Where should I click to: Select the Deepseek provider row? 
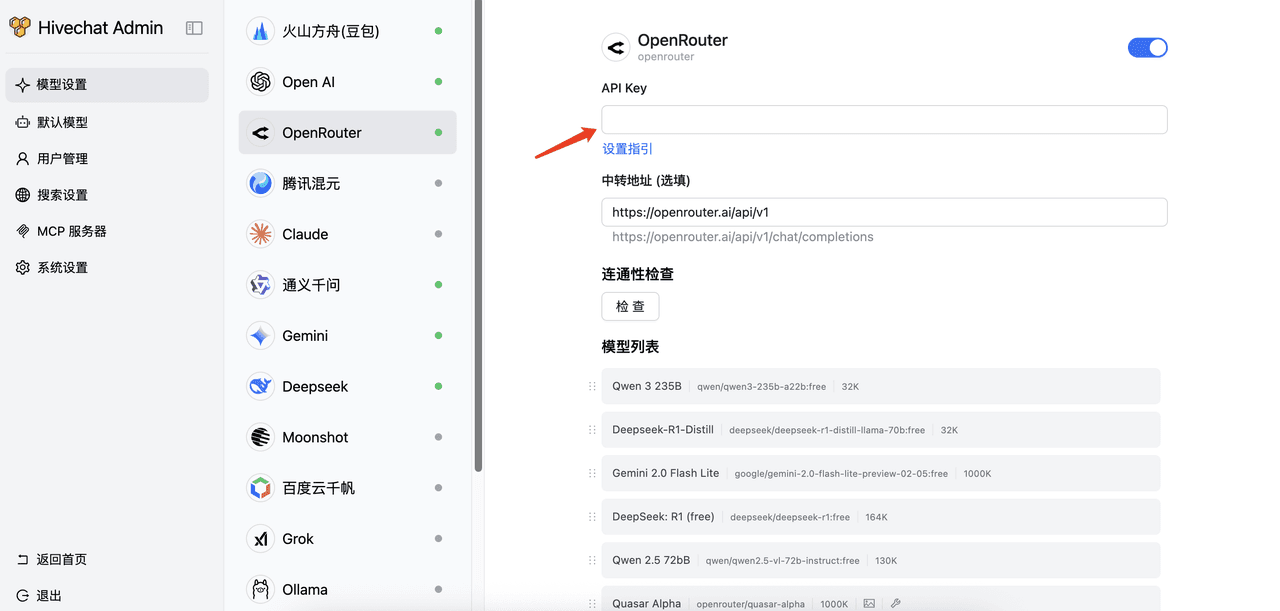coord(347,386)
